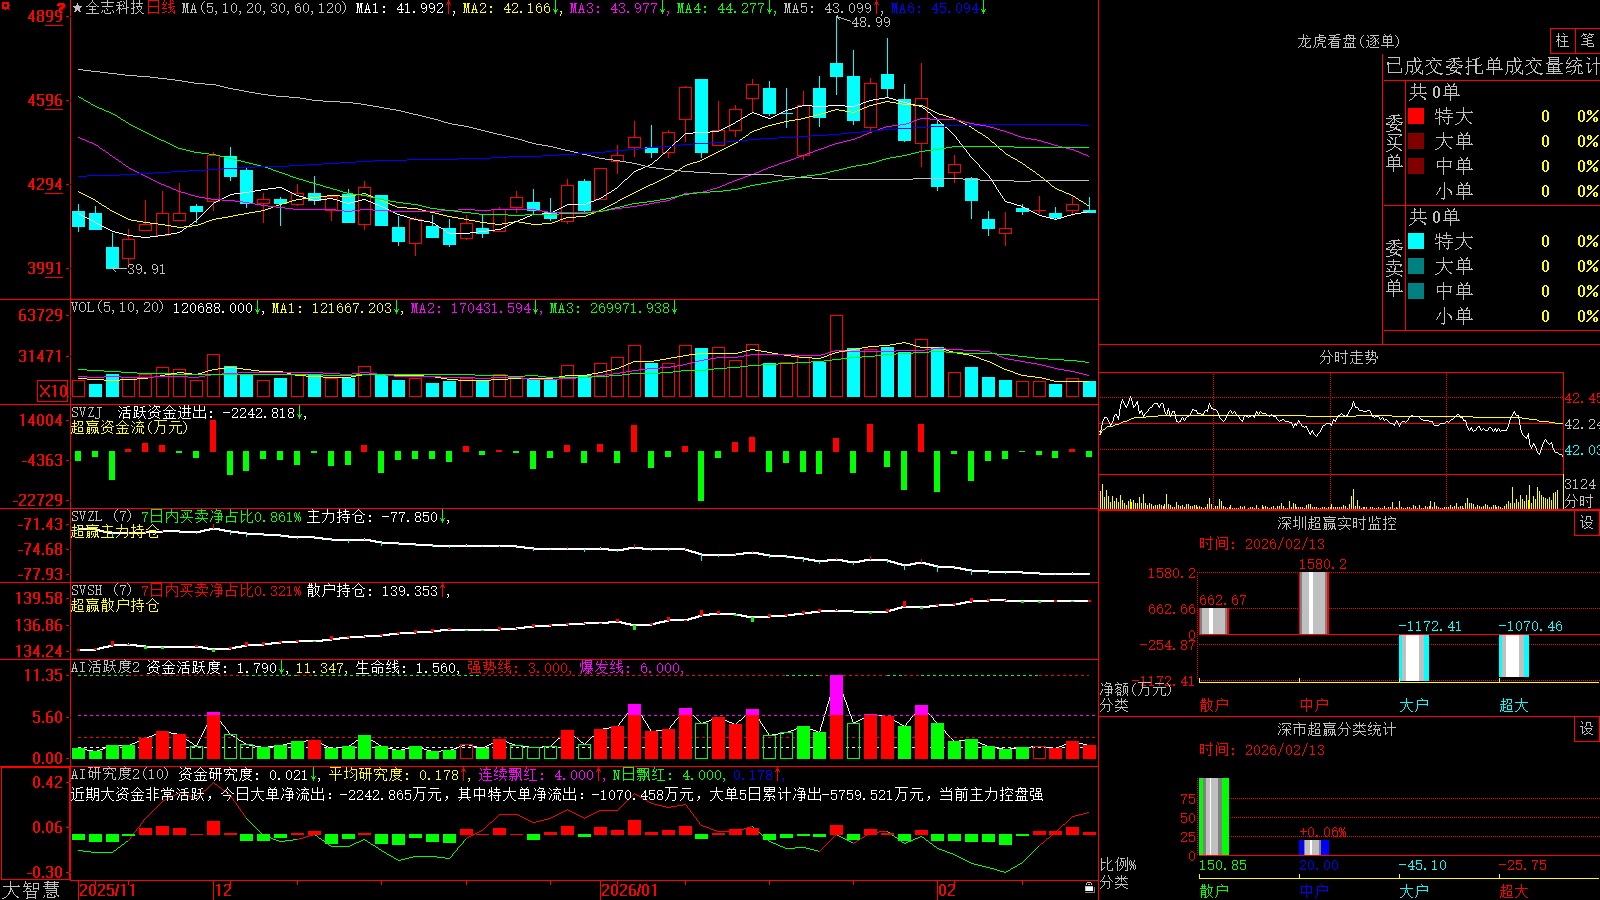Click the cyan 特大 sell-order color swatch
This screenshot has height=900, width=1600.
[1416, 241]
